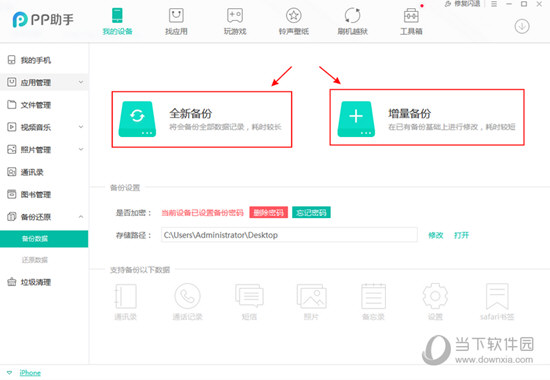Click the 当前设备已设置备份密码 red status text
The height and width of the screenshot is (380, 550).
202,213
